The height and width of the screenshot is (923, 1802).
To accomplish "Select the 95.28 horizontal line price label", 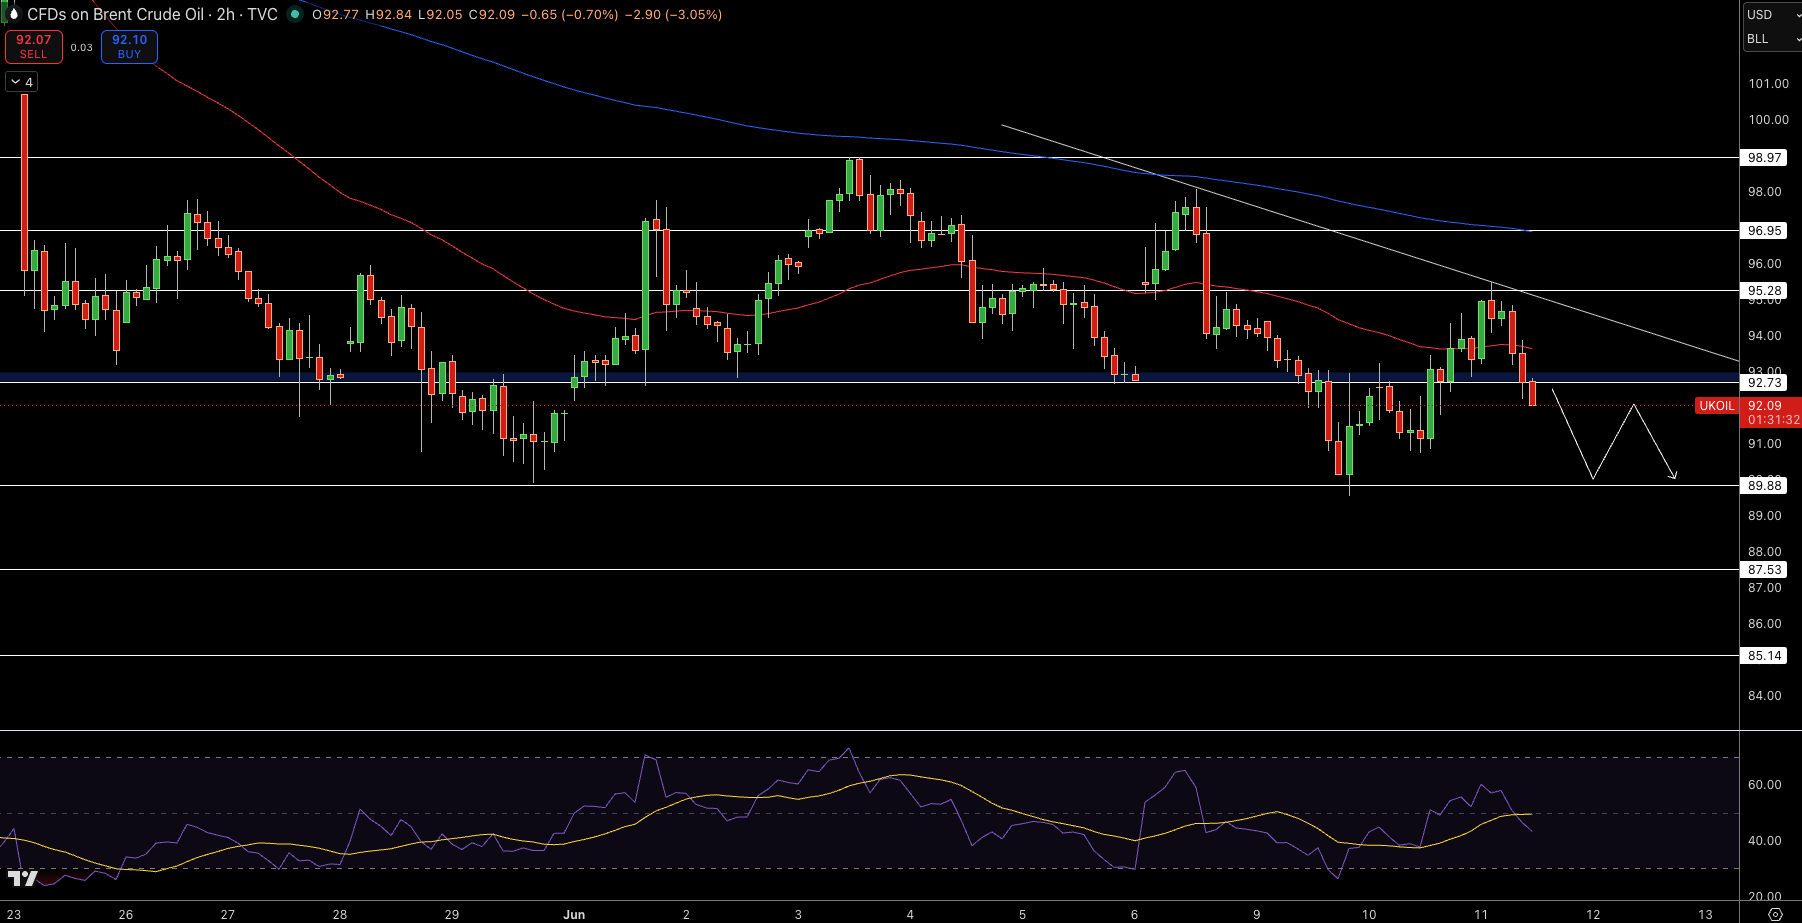I will [x=1764, y=291].
